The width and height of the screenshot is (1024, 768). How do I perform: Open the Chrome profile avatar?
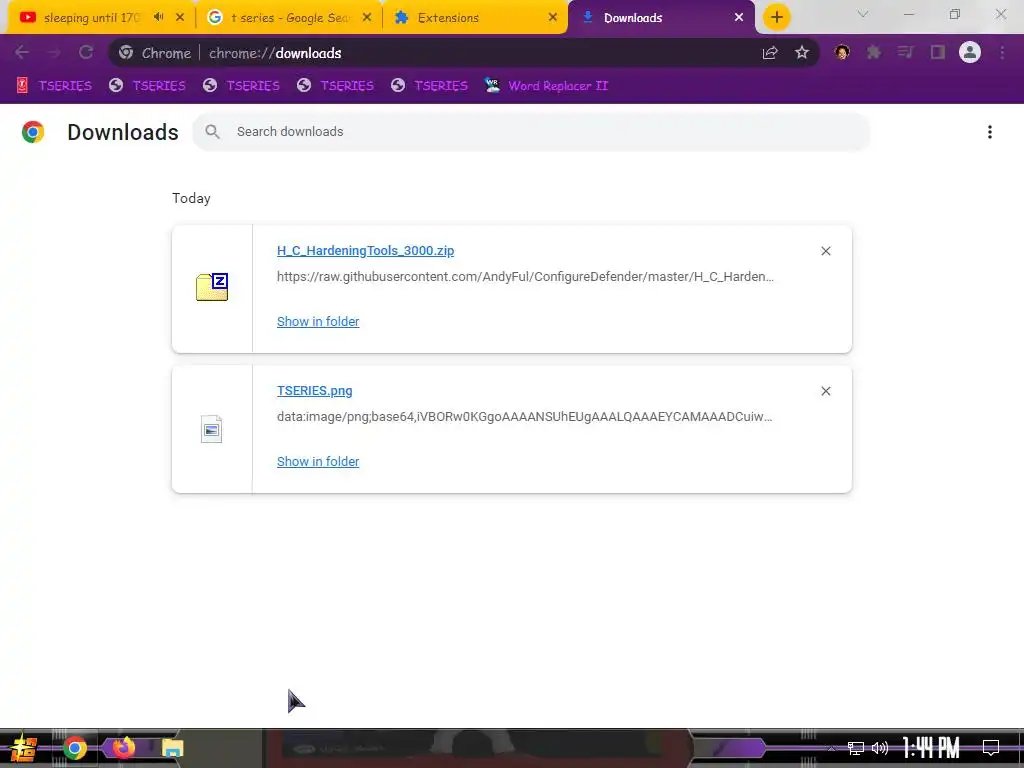point(970,53)
